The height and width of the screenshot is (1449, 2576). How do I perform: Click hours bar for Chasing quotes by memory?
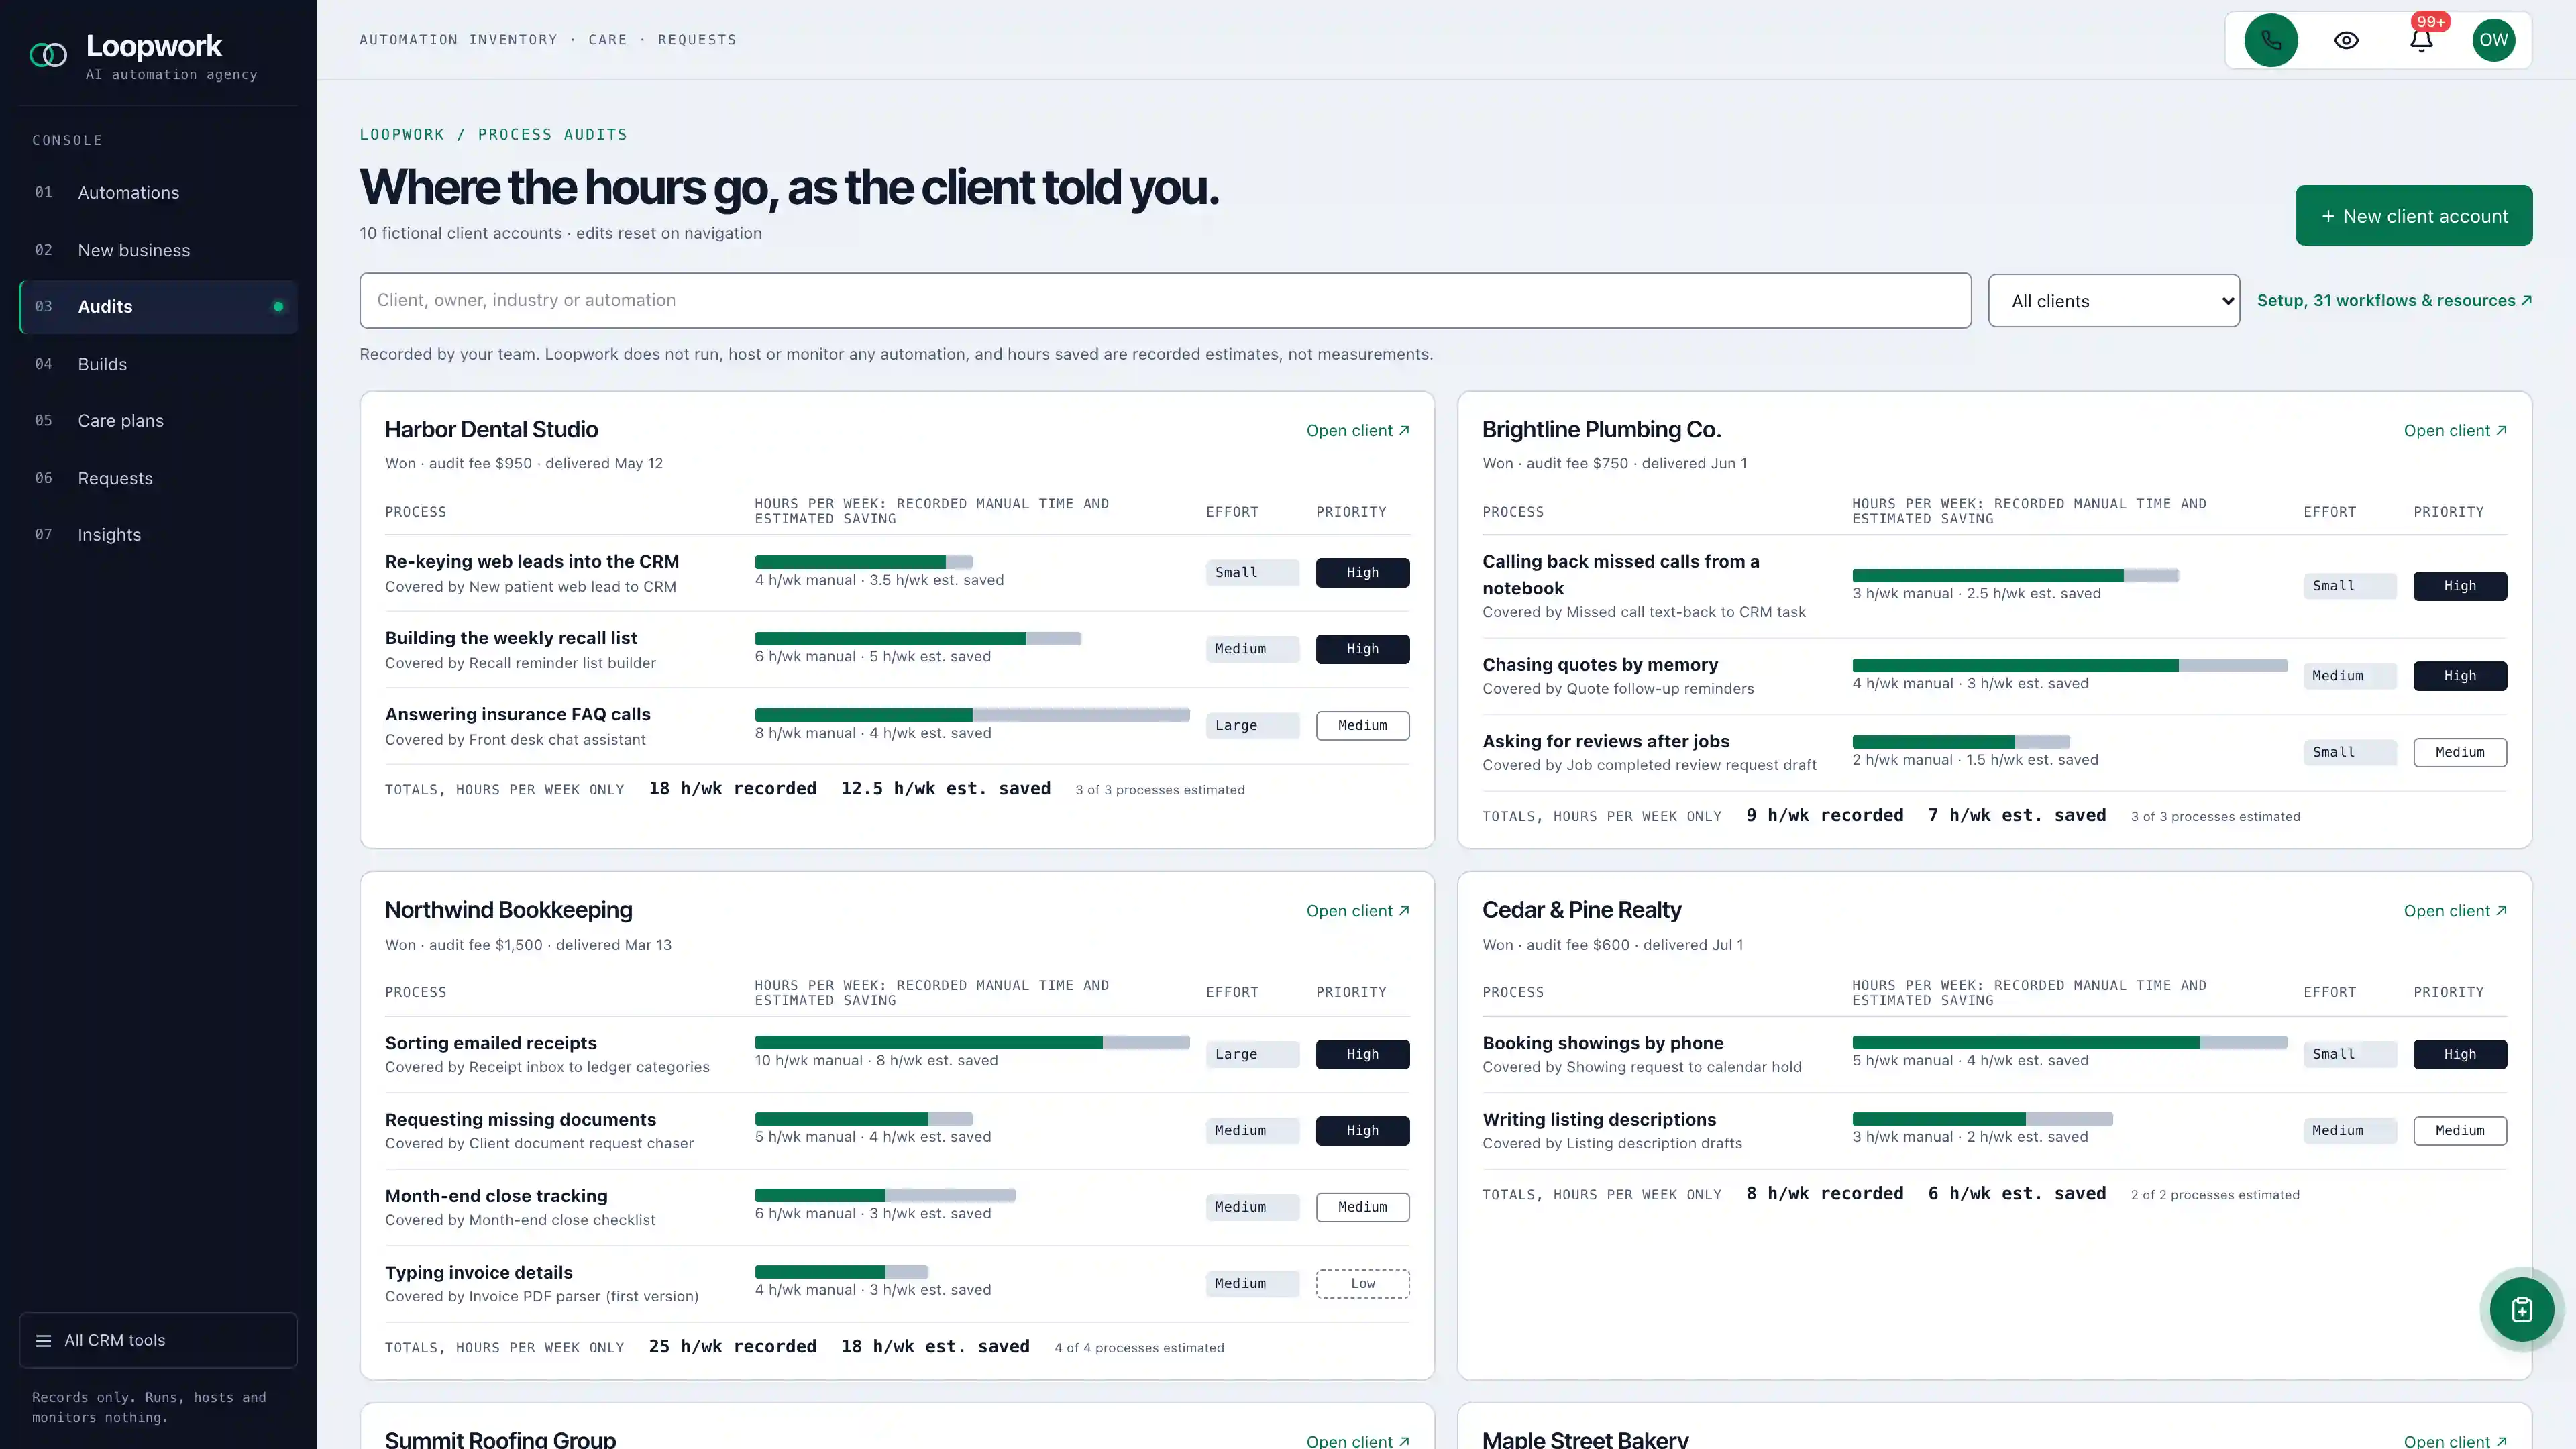pos(2069,665)
